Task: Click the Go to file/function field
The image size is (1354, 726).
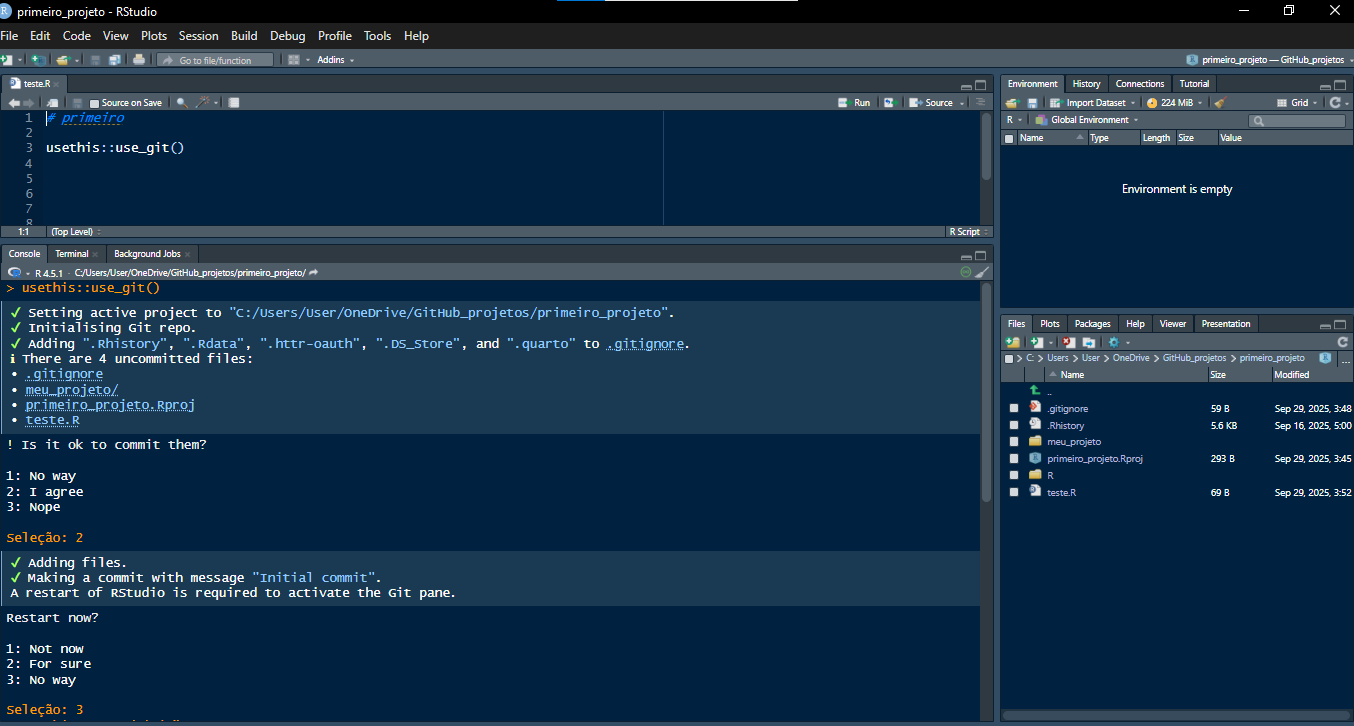Action: [215, 60]
